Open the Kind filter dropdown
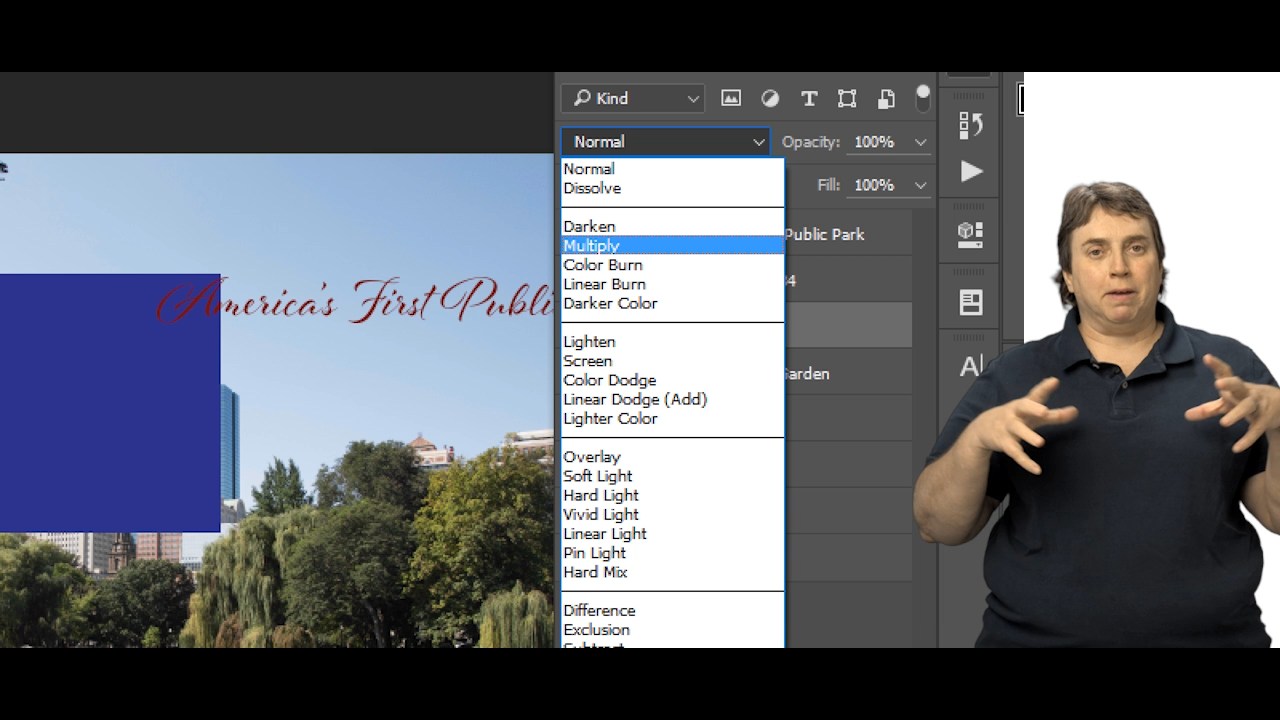 coord(633,98)
